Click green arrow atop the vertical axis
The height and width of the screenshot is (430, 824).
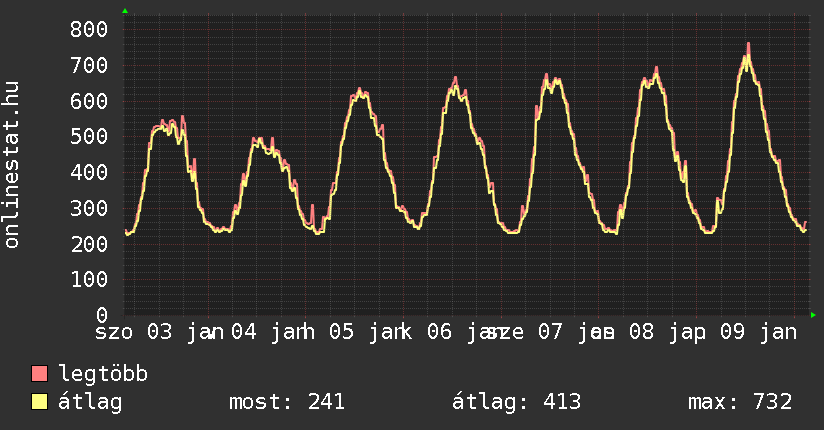click(x=125, y=11)
